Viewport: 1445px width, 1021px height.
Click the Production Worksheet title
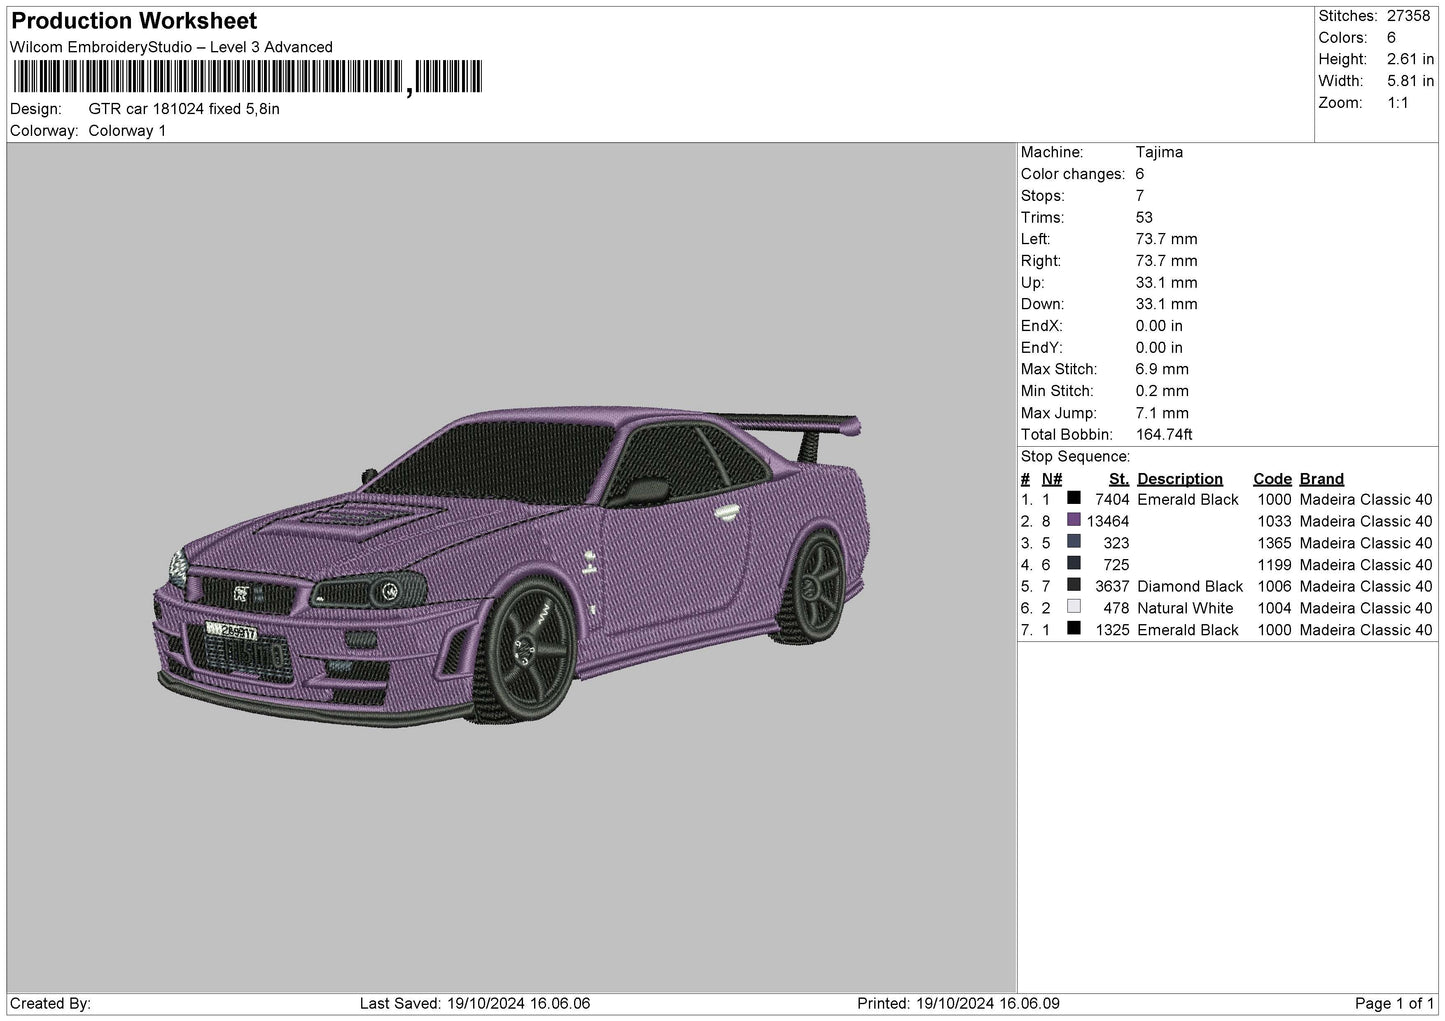[134, 21]
